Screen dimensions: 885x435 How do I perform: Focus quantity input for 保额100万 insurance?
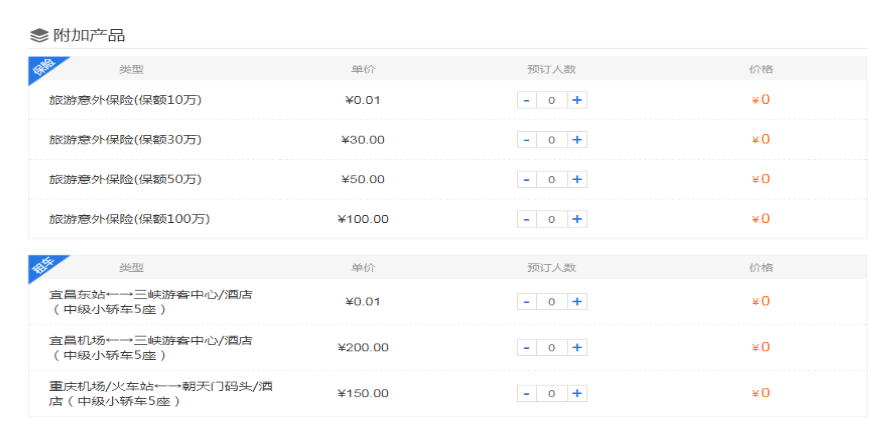551,219
